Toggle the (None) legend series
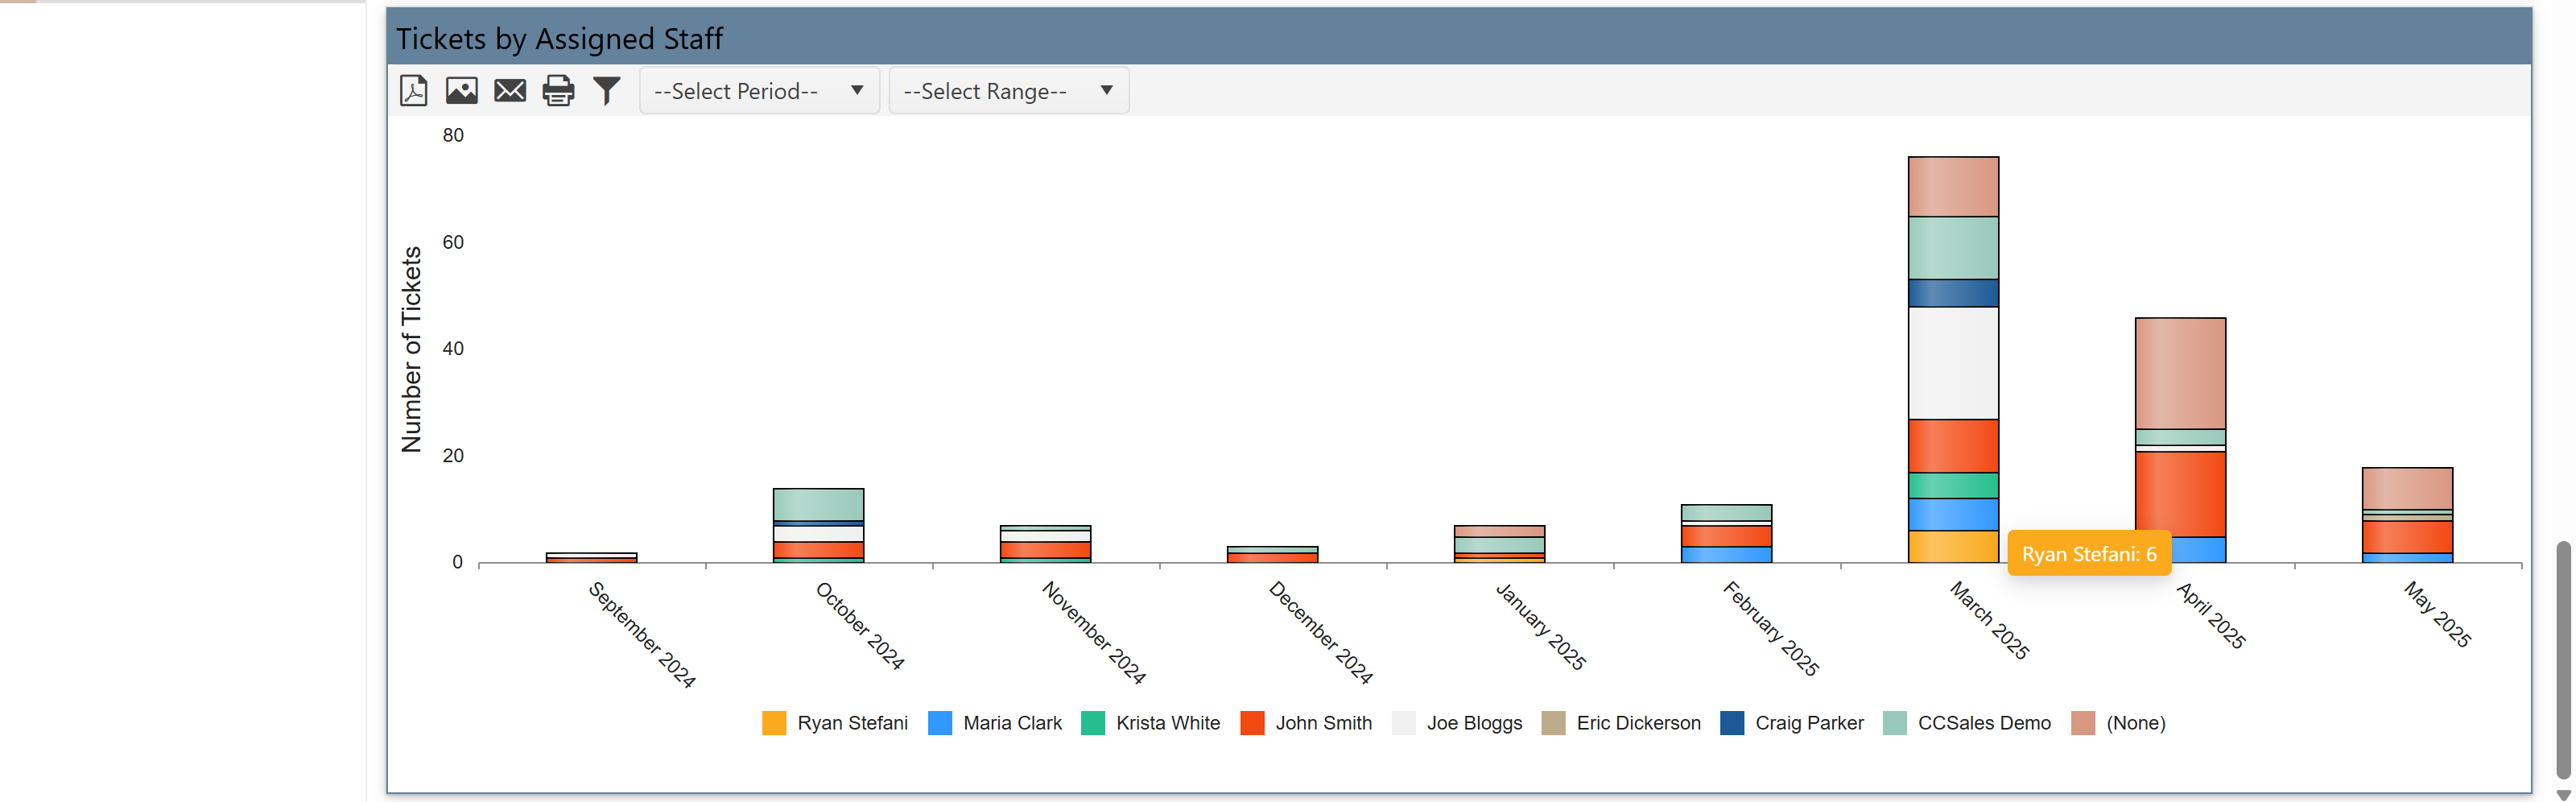2576x802 pixels. pos(2134,723)
